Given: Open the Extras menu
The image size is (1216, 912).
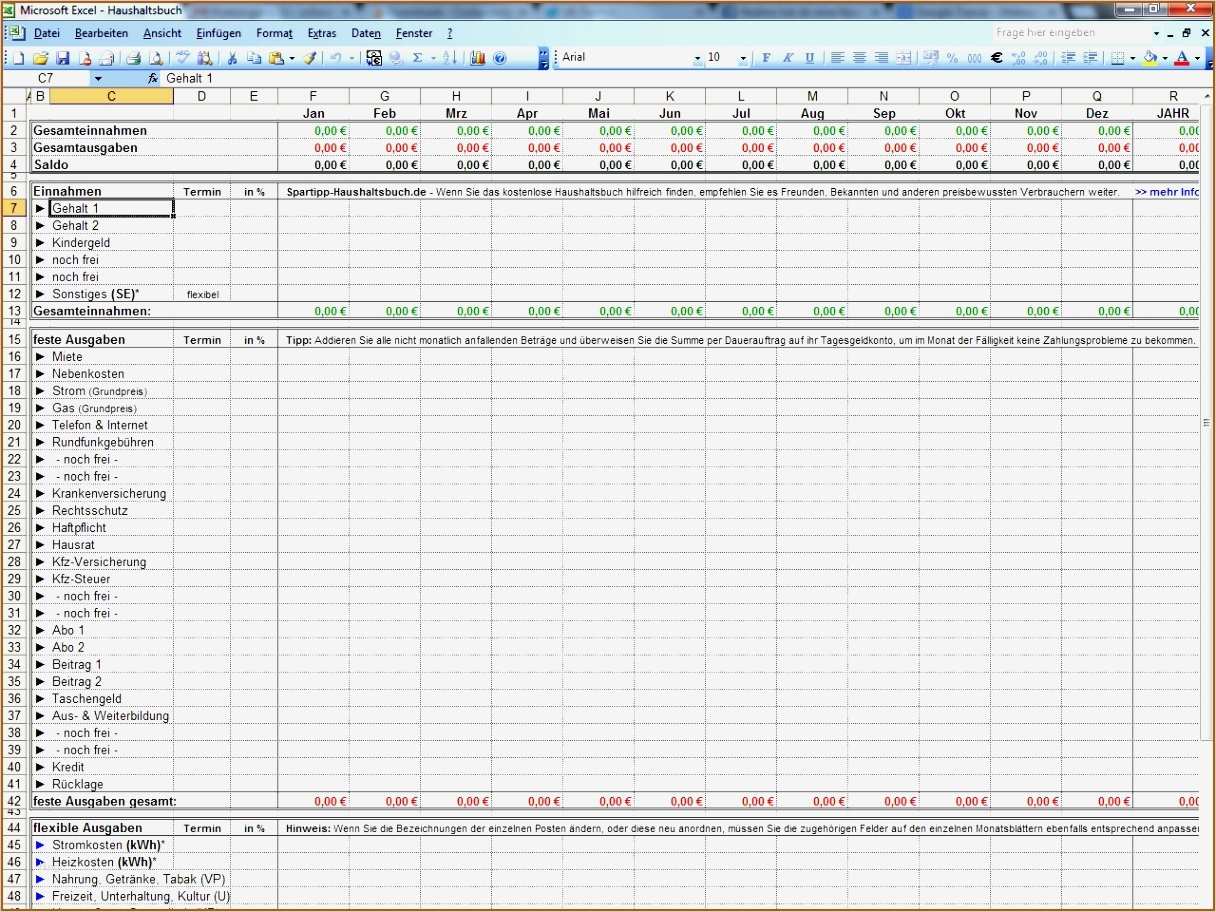Looking at the screenshot, I should (322, 32).
